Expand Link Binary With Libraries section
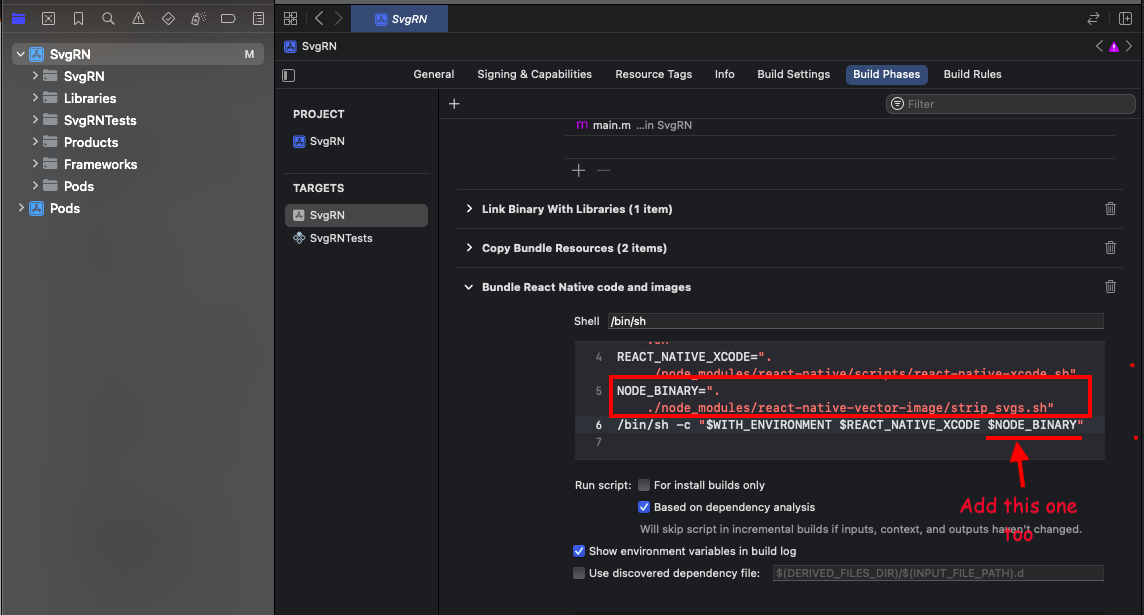This screenshot has width=1144, height=615. tap(469, 209)
